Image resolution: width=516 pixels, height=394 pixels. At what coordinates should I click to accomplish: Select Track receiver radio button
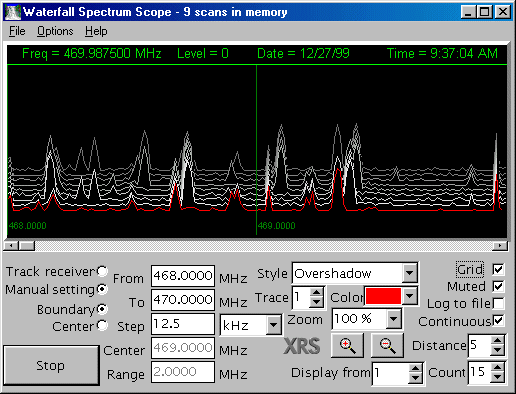102,271
